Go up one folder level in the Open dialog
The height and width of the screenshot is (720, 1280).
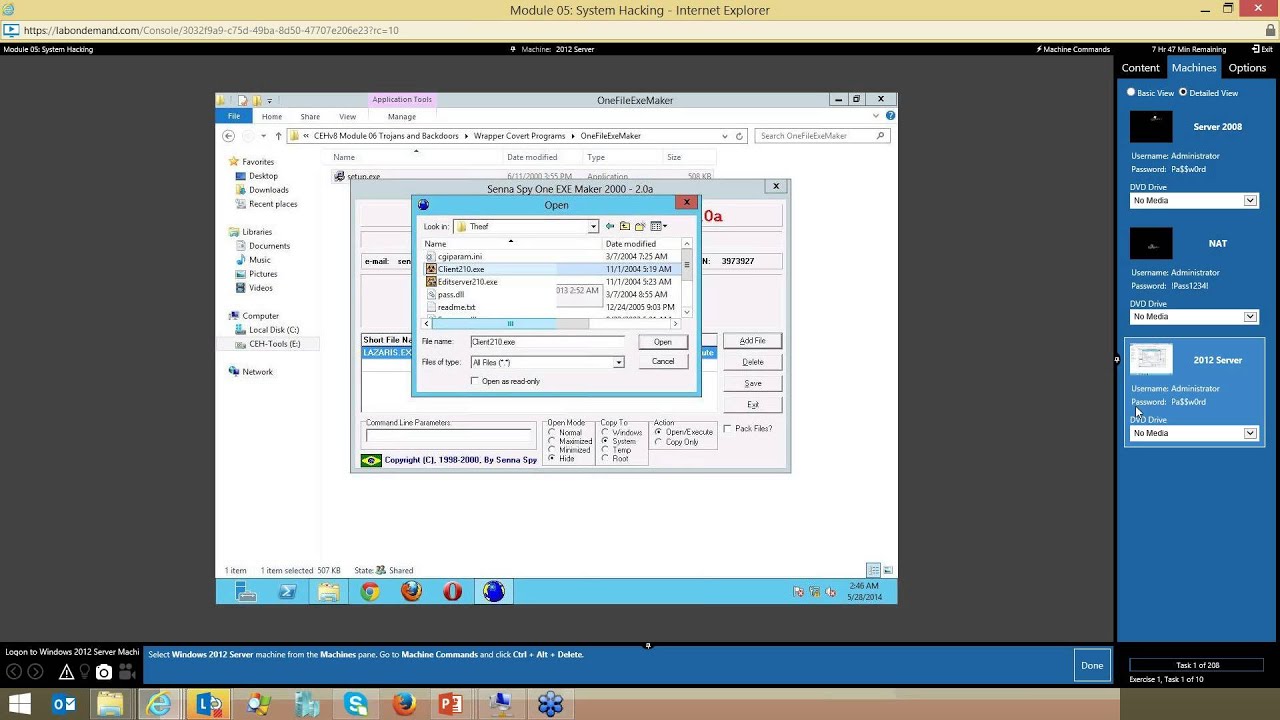coord(625,226)
